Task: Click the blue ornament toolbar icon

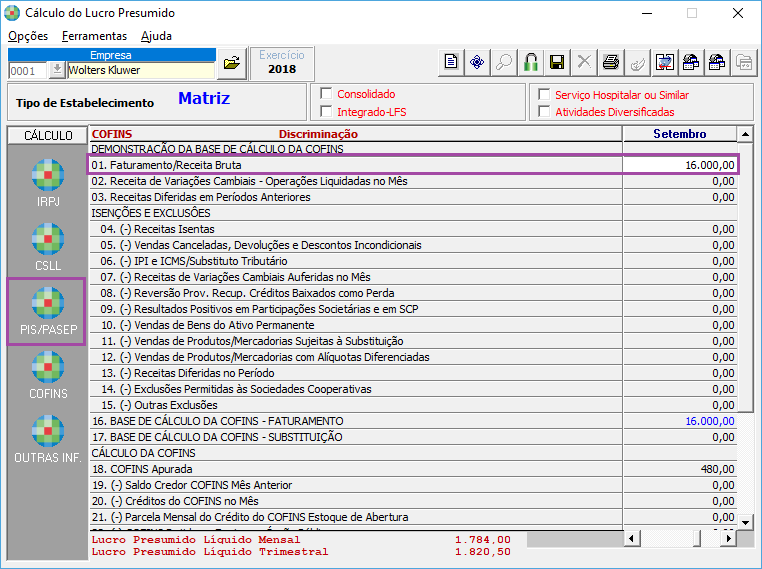Action: click(x=477, y=63)
